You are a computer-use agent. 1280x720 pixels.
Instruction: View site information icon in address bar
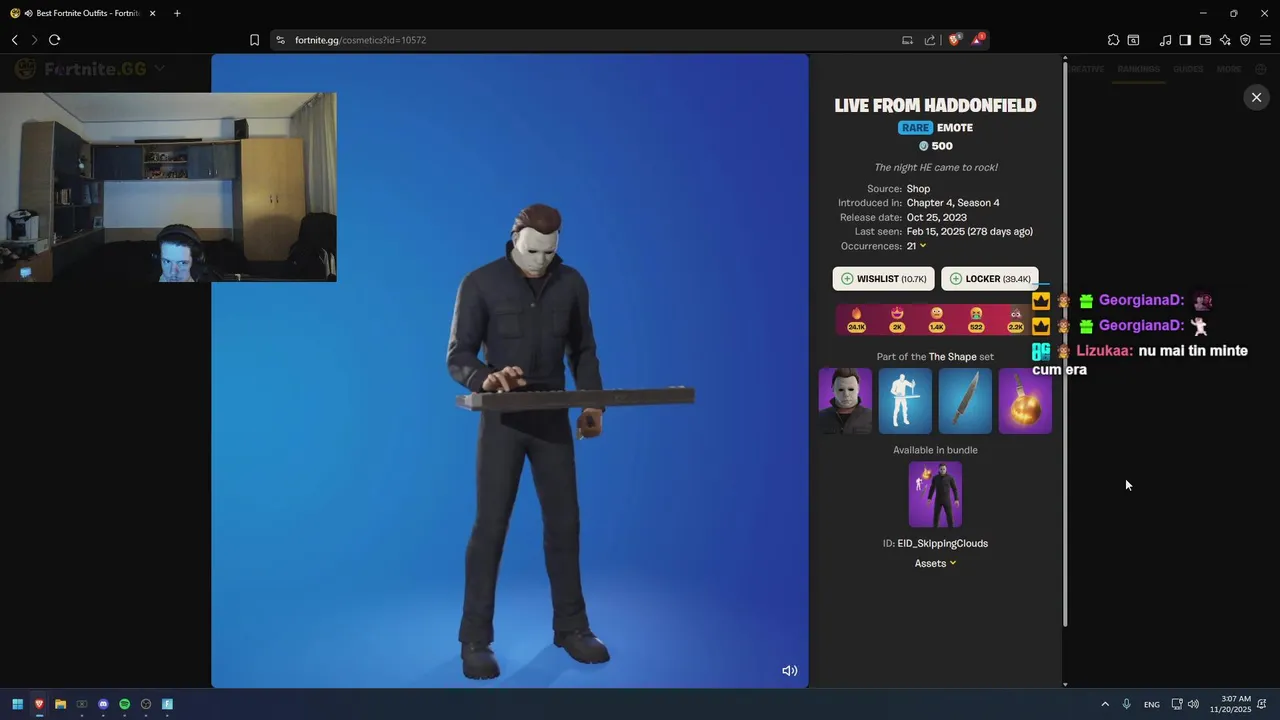281,40
